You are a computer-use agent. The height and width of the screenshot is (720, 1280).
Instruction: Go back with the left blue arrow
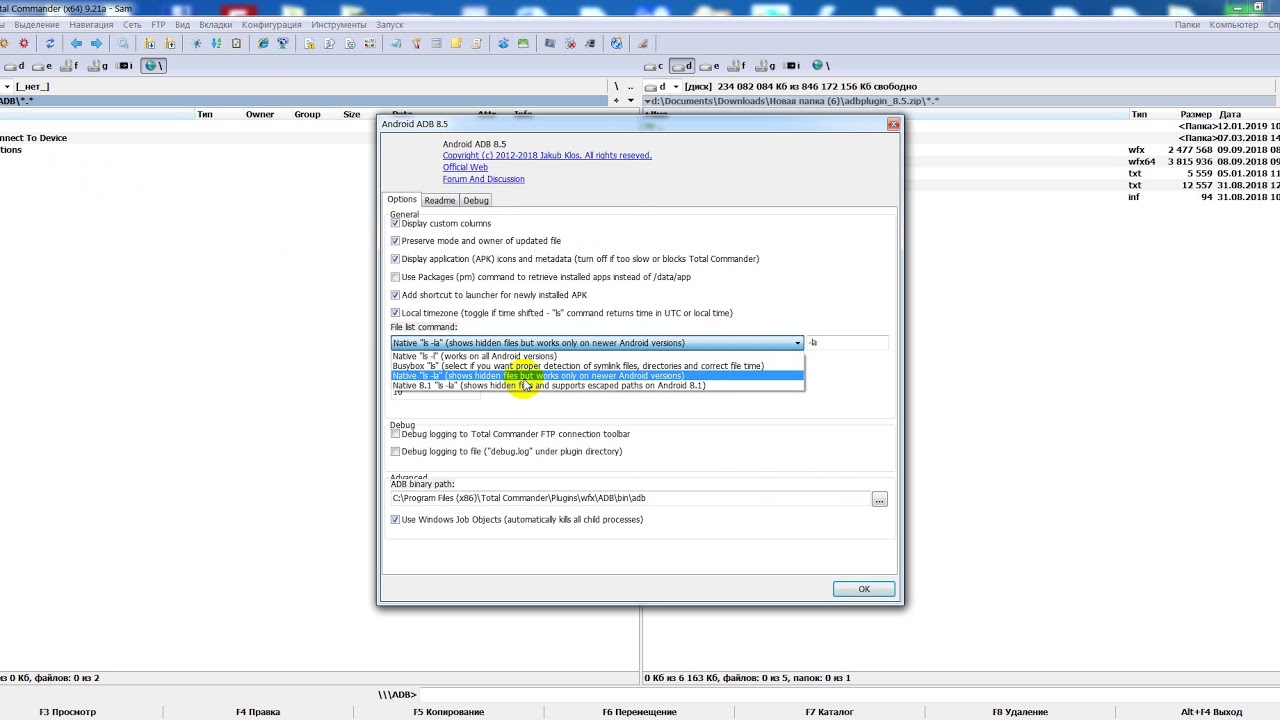(x=76, y=44)
